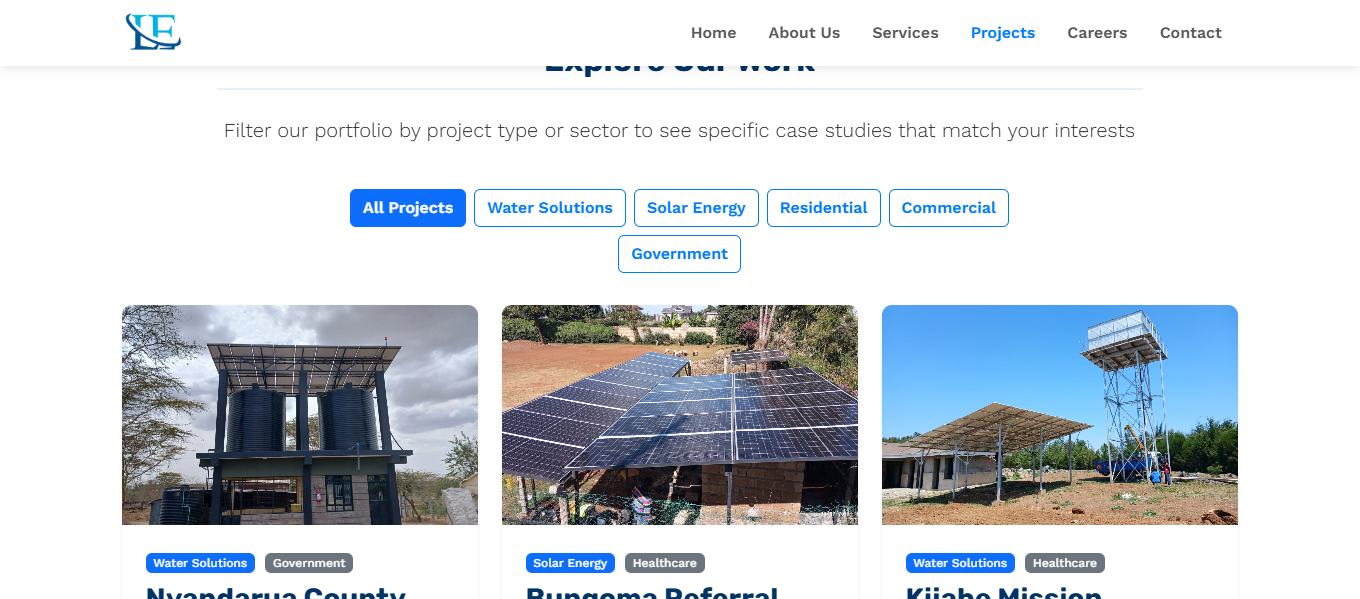Open the Home nav link

pyautogui.click(x=713, y=33)
